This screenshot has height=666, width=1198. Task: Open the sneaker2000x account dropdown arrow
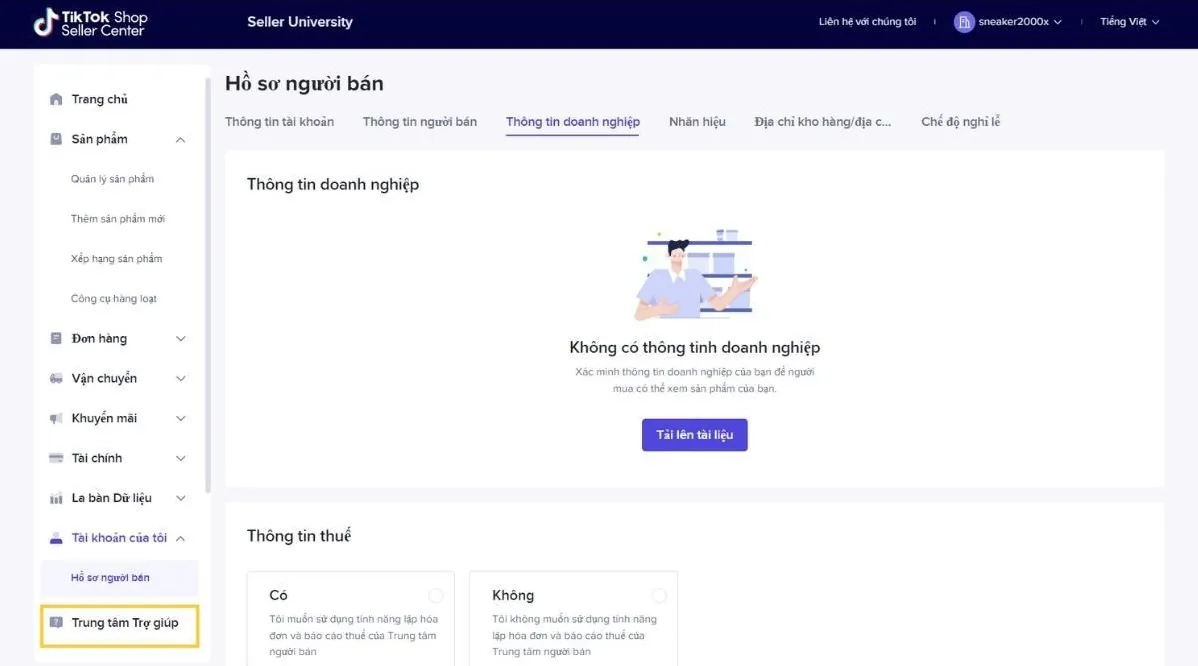[1057, 22]
